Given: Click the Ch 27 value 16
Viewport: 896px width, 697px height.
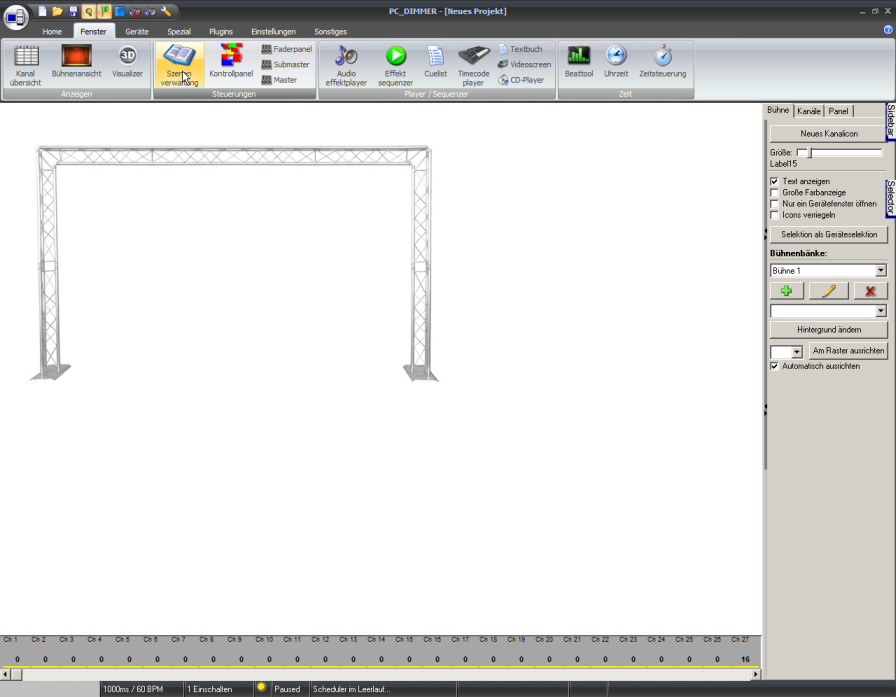Looking at the screenshot, I should [745, 659].
